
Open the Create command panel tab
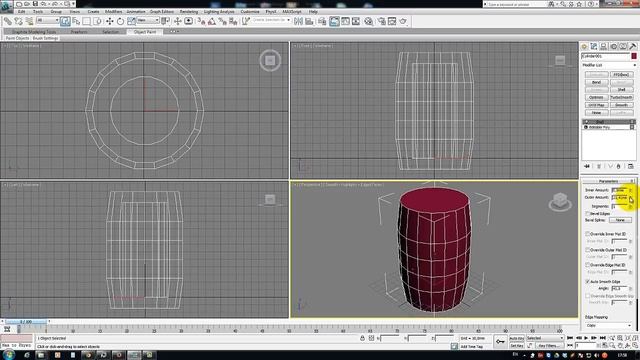tap(584, 47)
